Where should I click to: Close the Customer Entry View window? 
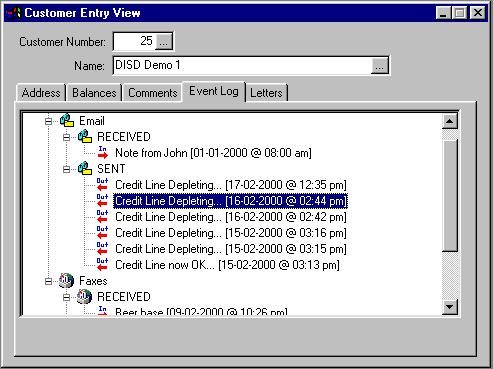pyautogui.click(x=478, y=13)
